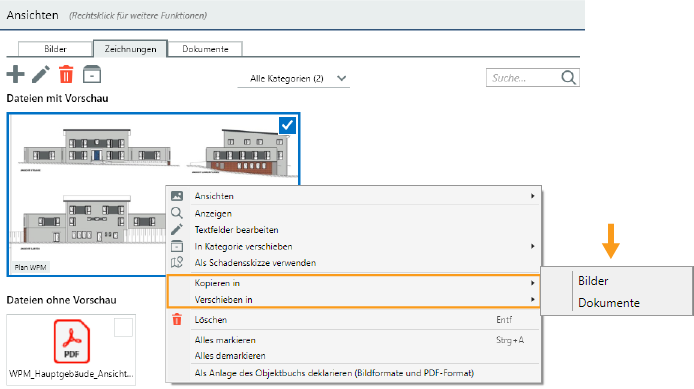Screen dimensions: 694x389
Task: Click the plus icon to add file
Action: click(15, 74)
